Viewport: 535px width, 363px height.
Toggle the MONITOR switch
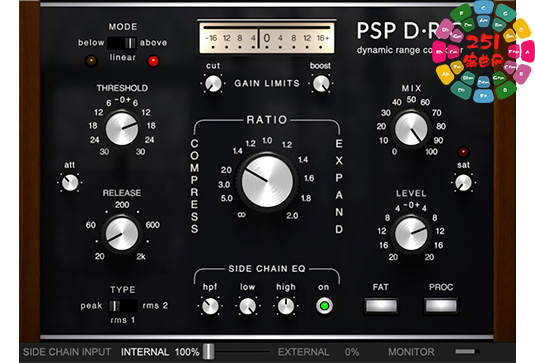467,351
